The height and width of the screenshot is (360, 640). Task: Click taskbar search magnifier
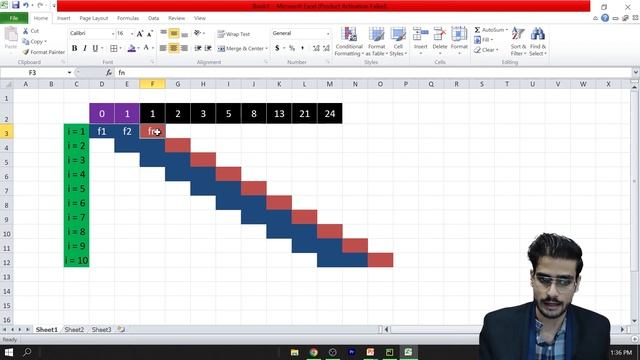27,352
